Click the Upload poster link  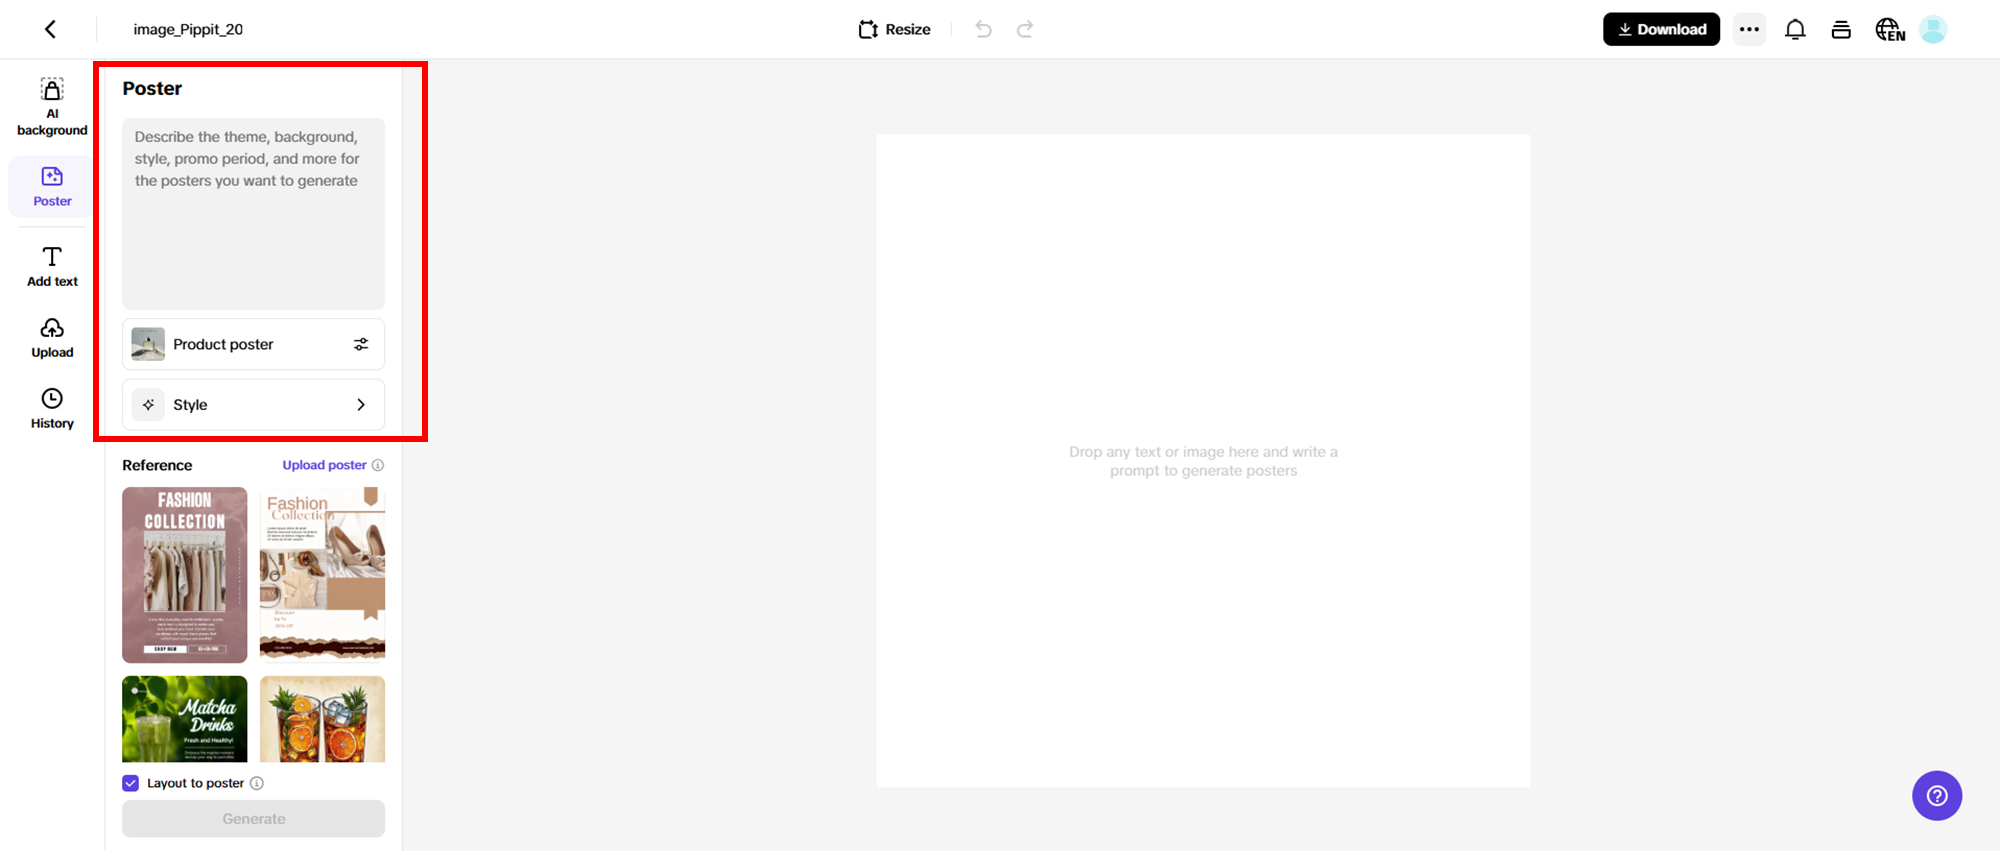point(324,465)
